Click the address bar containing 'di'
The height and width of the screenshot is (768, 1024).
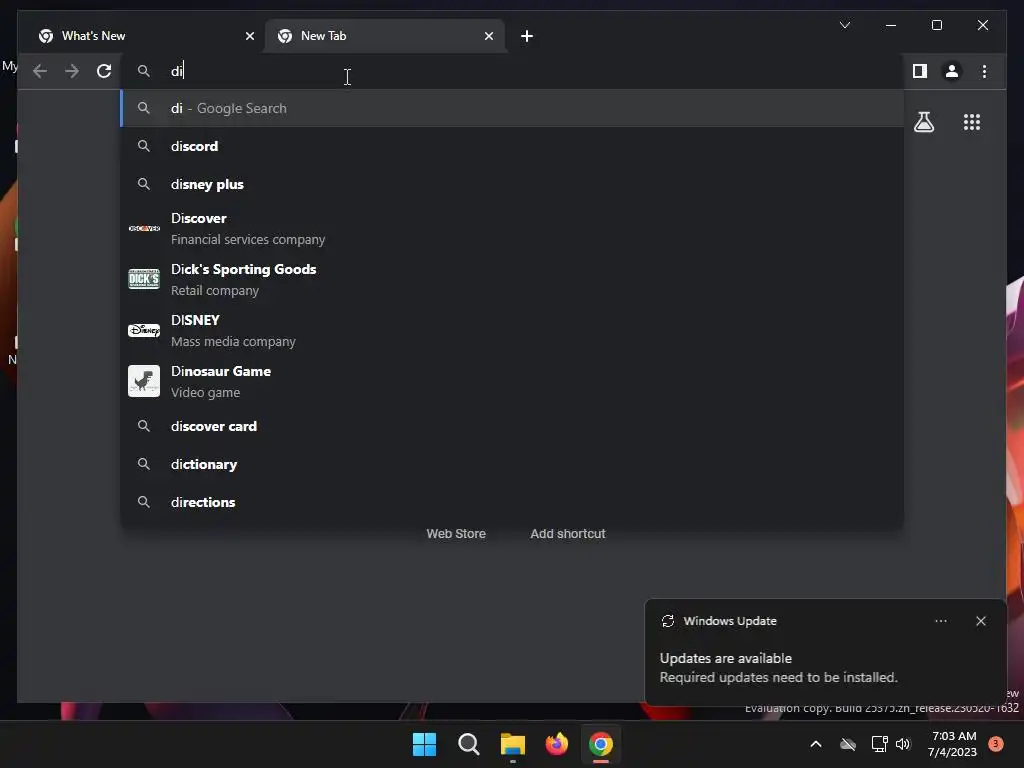(x=513, y=71)
